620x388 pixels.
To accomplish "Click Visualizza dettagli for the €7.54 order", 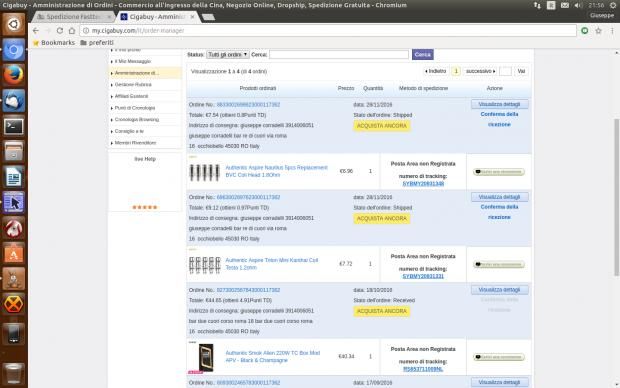I will click(499, 104).
